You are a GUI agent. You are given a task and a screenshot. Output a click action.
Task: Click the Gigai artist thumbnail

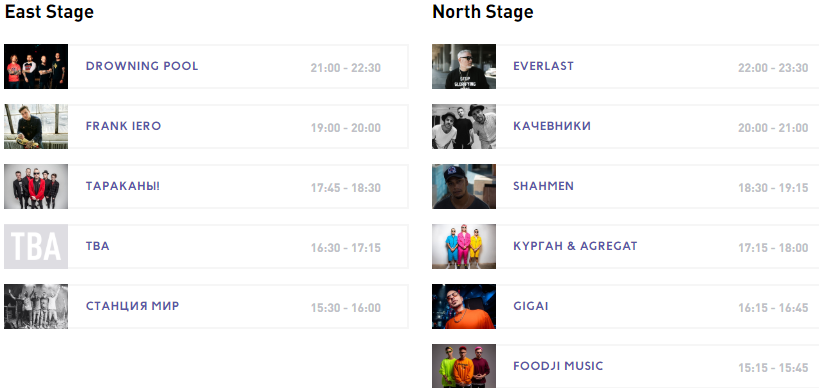464,307
